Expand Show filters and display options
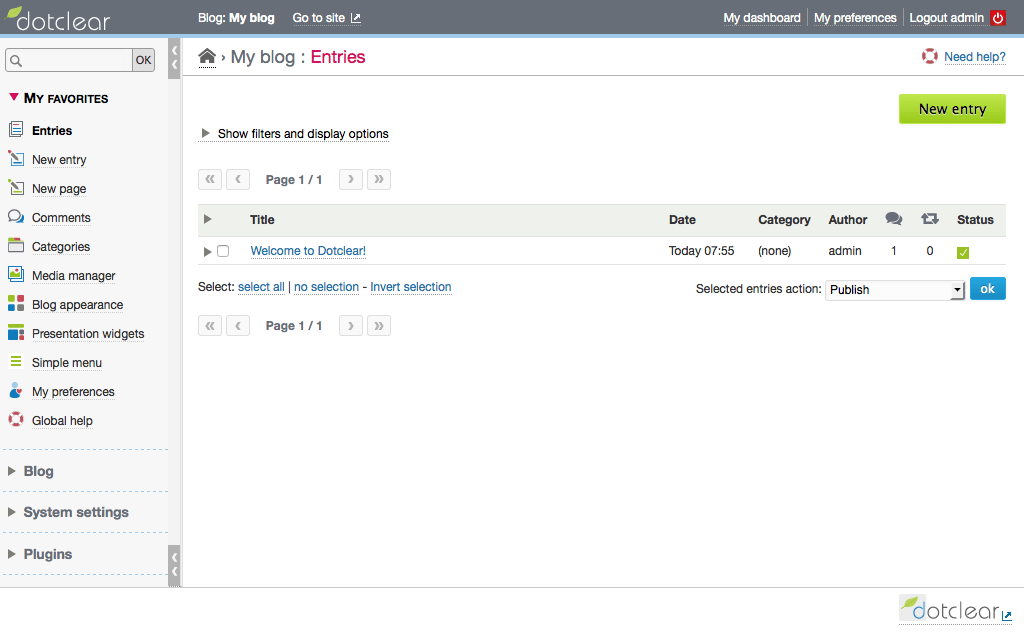The image size is (1024, 640). pos(294,134)
